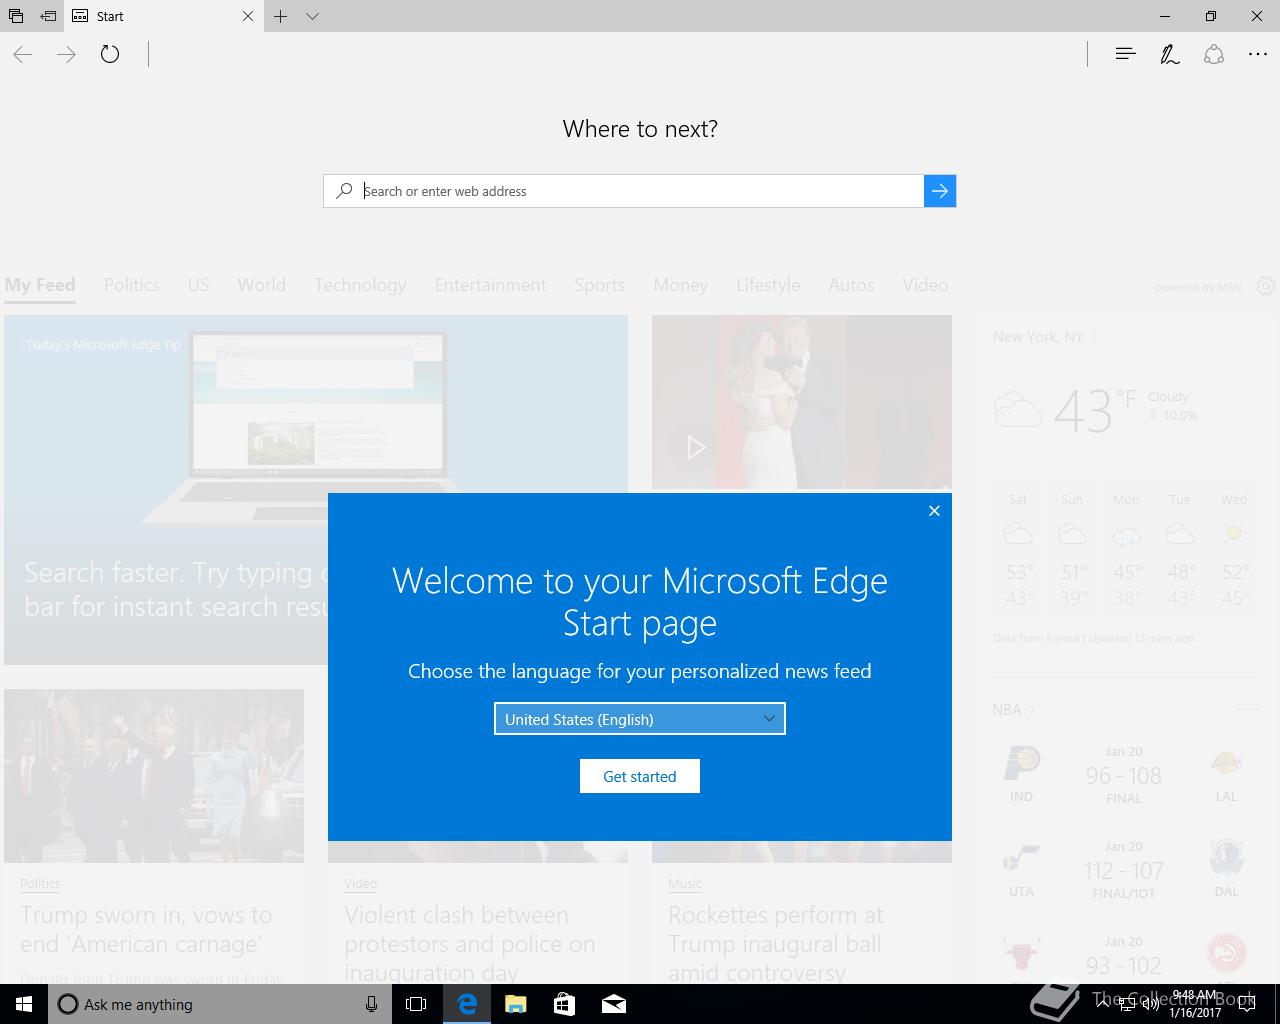This screenshot has width=1280, height=1024.
Task: Select the IND vs LAL 96-108 game
Action: pos(1124,777)
